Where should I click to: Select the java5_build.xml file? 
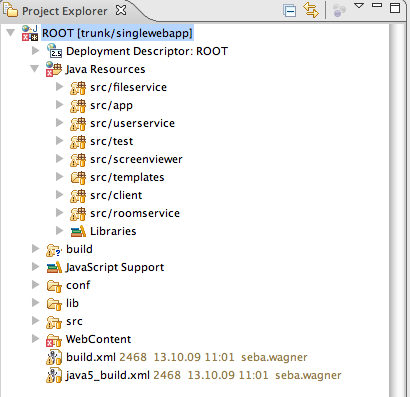coord(107,375)
